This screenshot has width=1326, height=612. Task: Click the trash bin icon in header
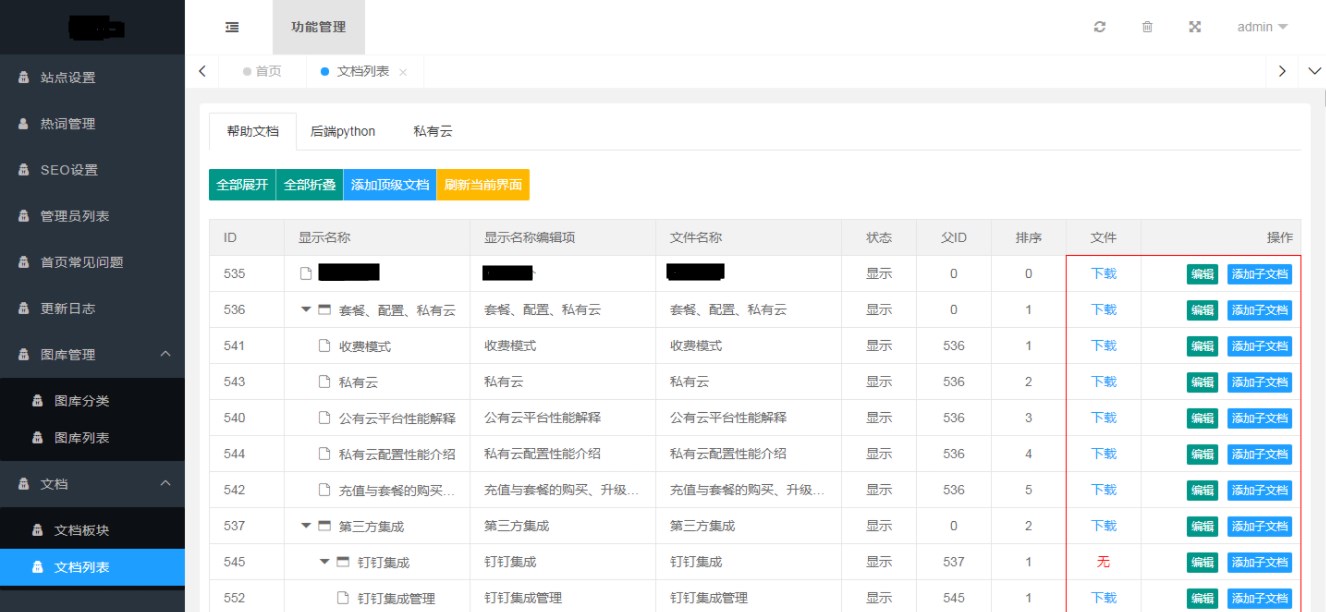click(x=1147, y=27)
